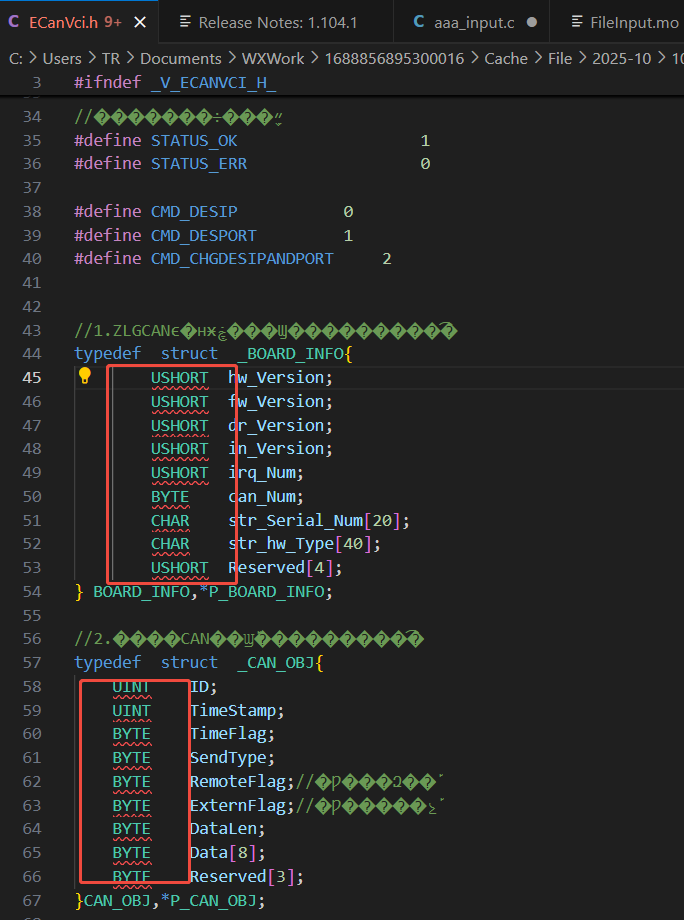Click the file icon on FileInput.mo tab

[577, 22]
